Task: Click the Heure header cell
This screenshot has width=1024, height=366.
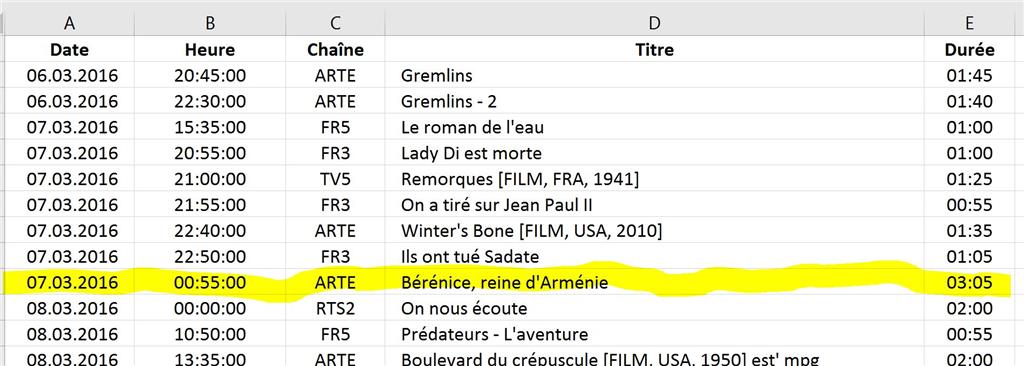Action: [210, 50]
